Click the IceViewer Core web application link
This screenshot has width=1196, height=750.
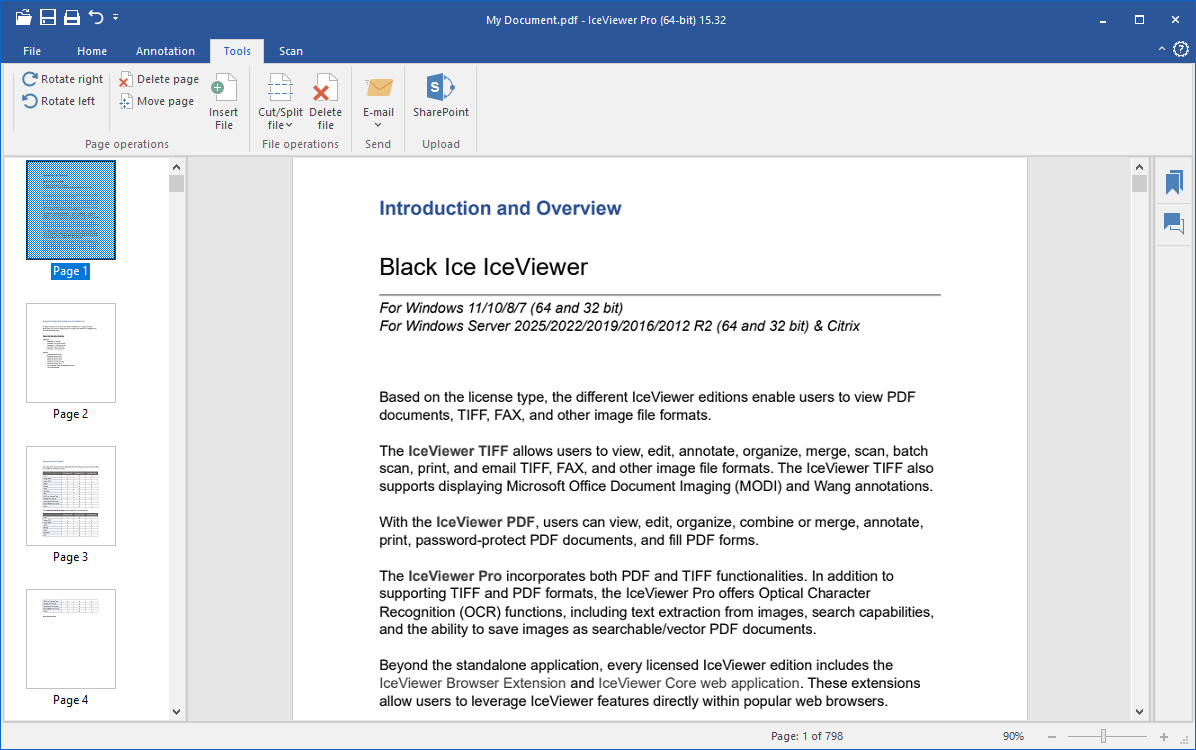[699, 683]
